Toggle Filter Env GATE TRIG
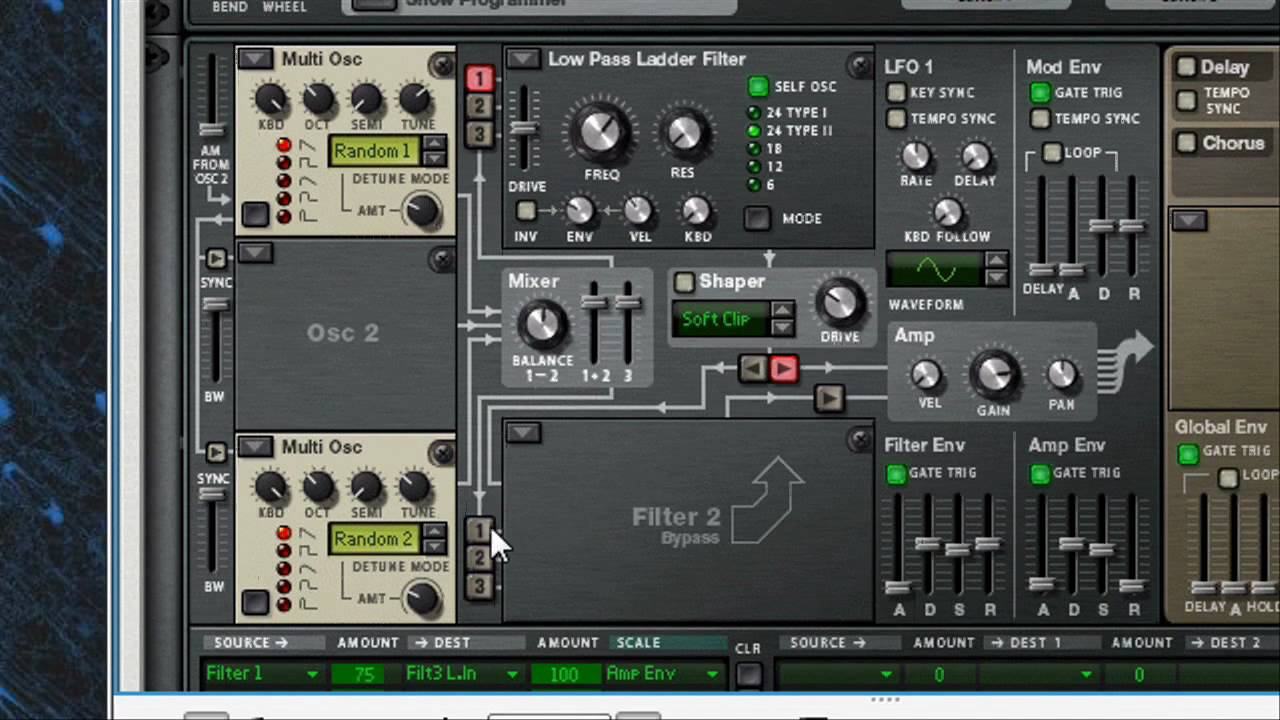 tap(896, 474)
